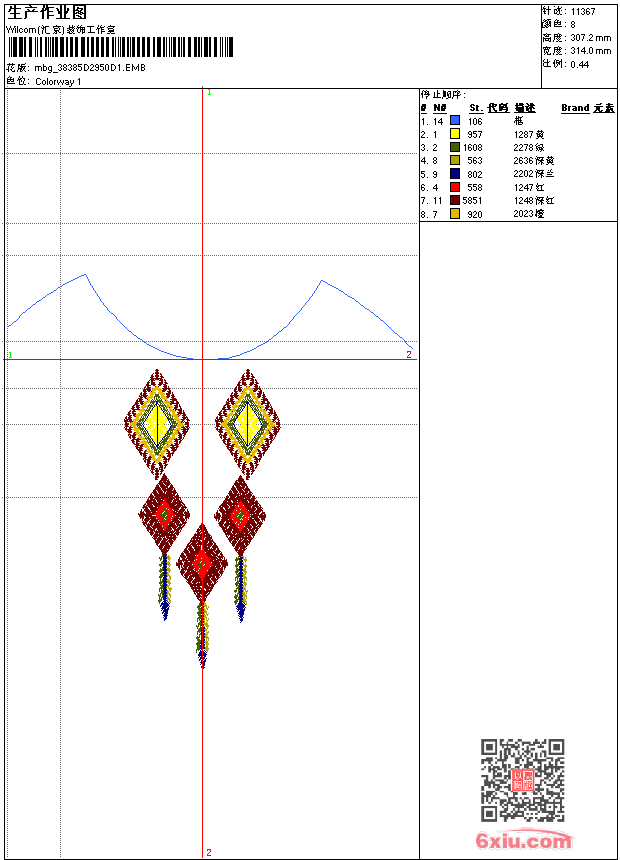Click the description '2278 绿'
The width and height of the screenshot is (620, 860).
tap(529, 148)
